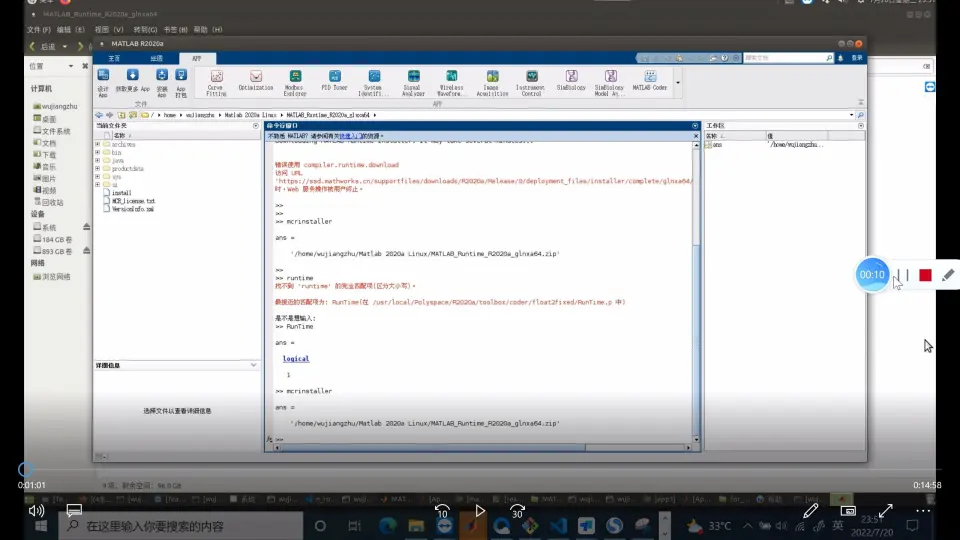Click browse for folder icon
This screenshot has width=960, height=540.
(133, 115)
